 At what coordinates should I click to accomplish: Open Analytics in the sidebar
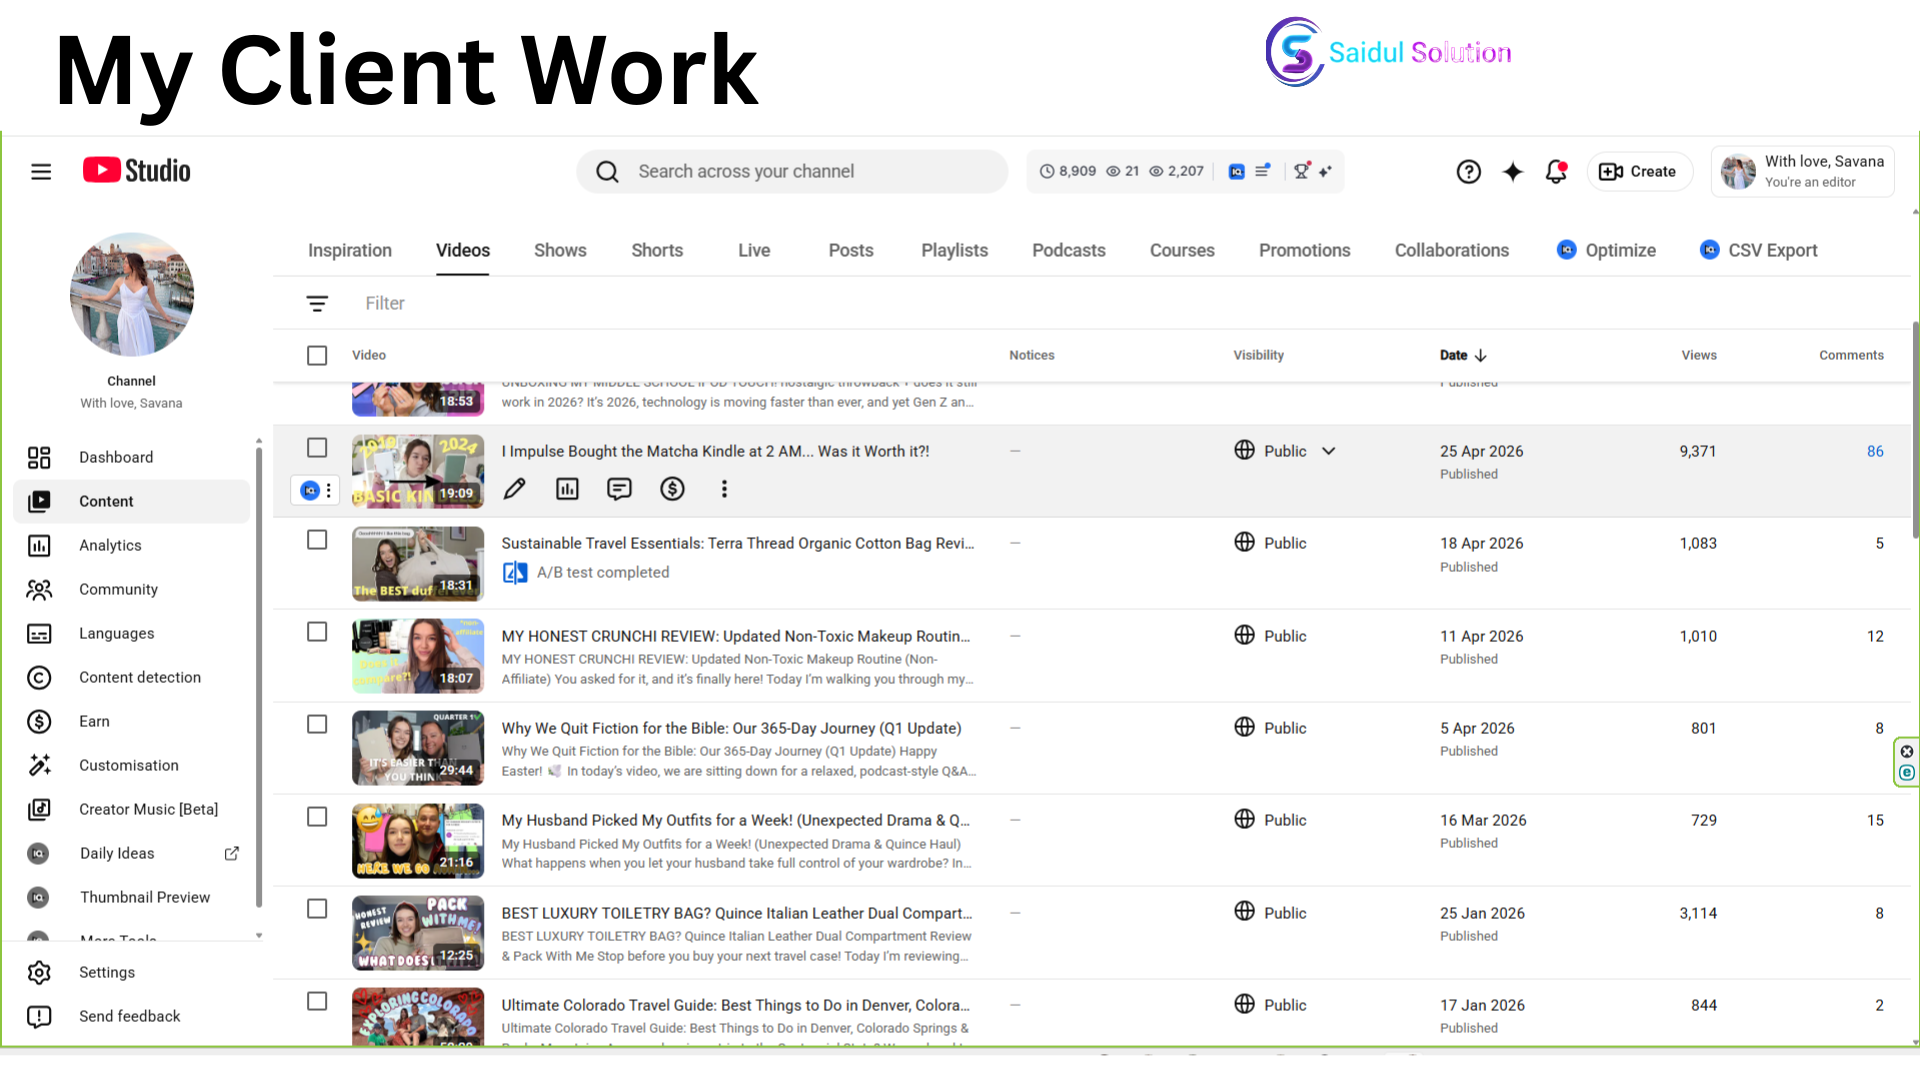132,545
